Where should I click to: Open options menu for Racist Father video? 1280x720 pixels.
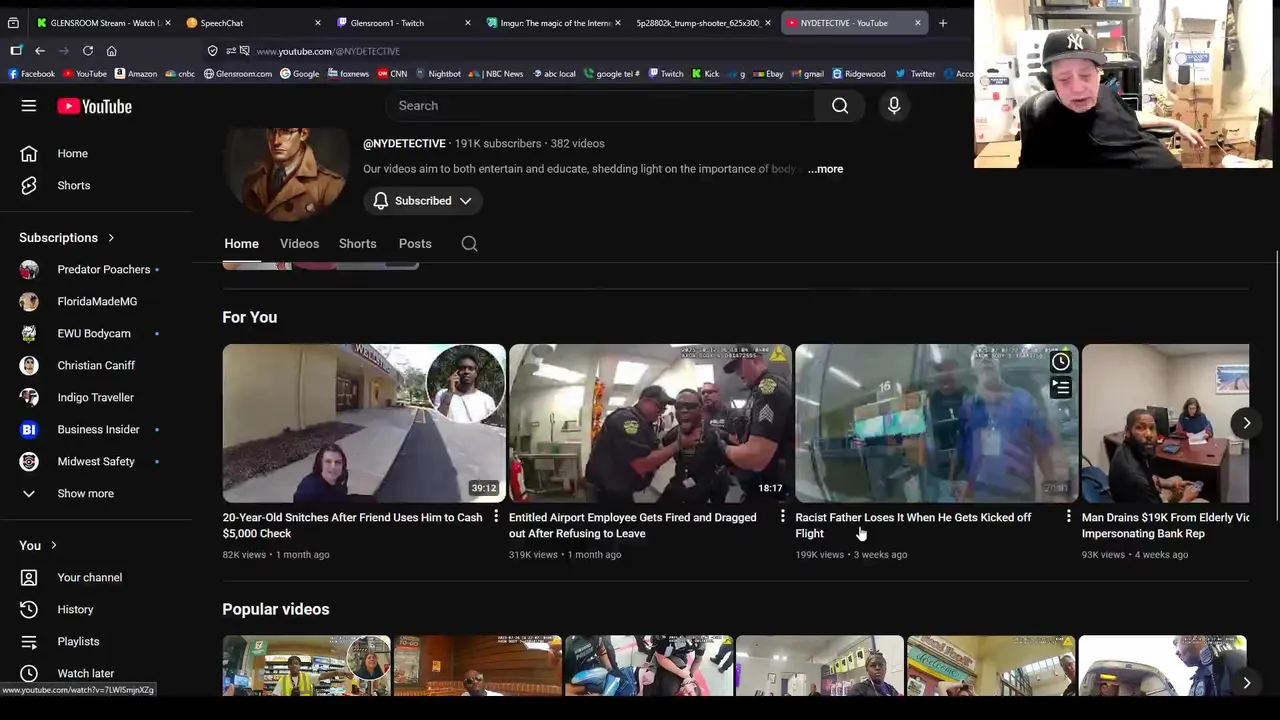tap(1068, 517)
